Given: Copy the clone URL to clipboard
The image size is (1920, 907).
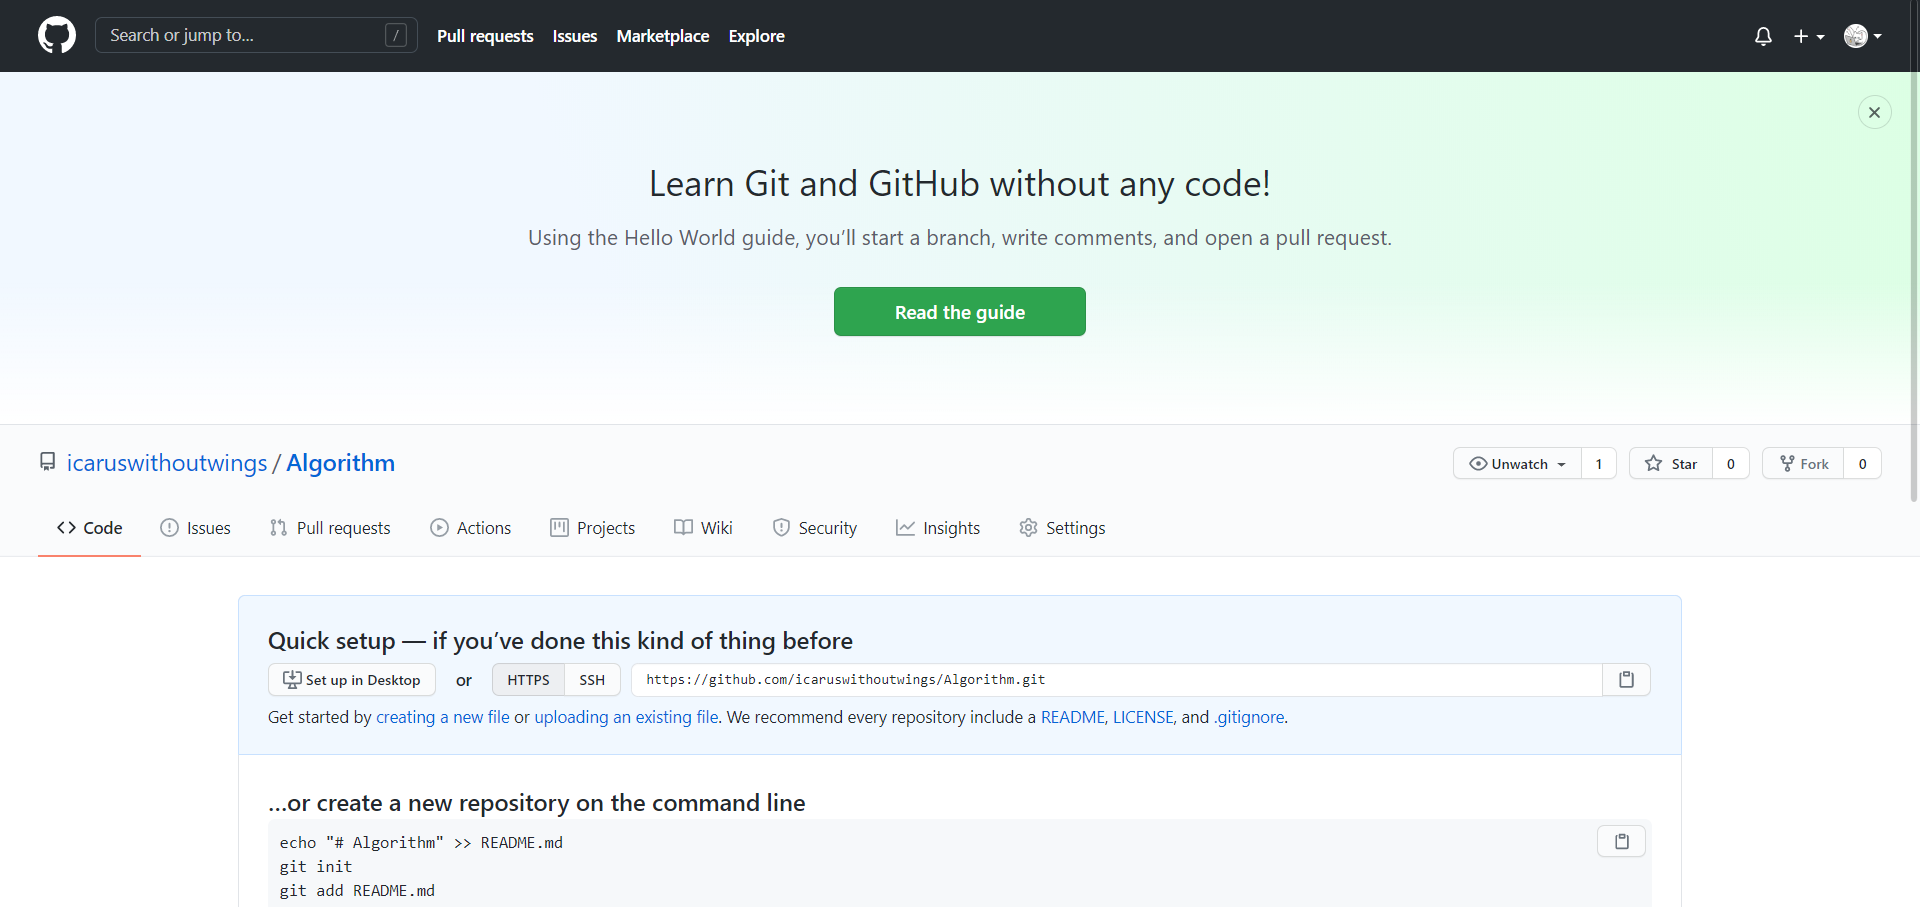Looking at the screenshot, I should pyautogui.click(x=1627, y=680).
